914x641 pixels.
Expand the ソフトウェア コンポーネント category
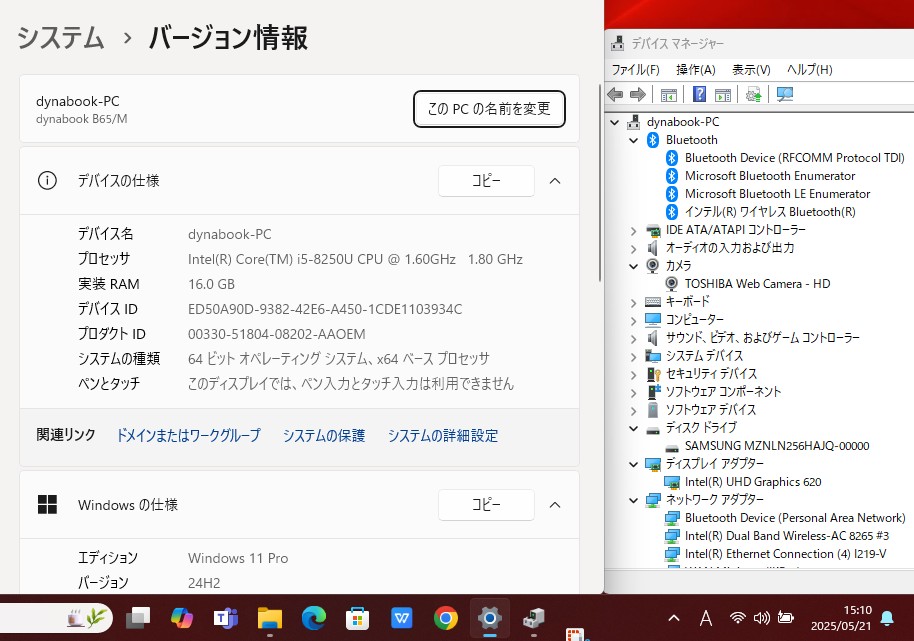click(634, 393)
